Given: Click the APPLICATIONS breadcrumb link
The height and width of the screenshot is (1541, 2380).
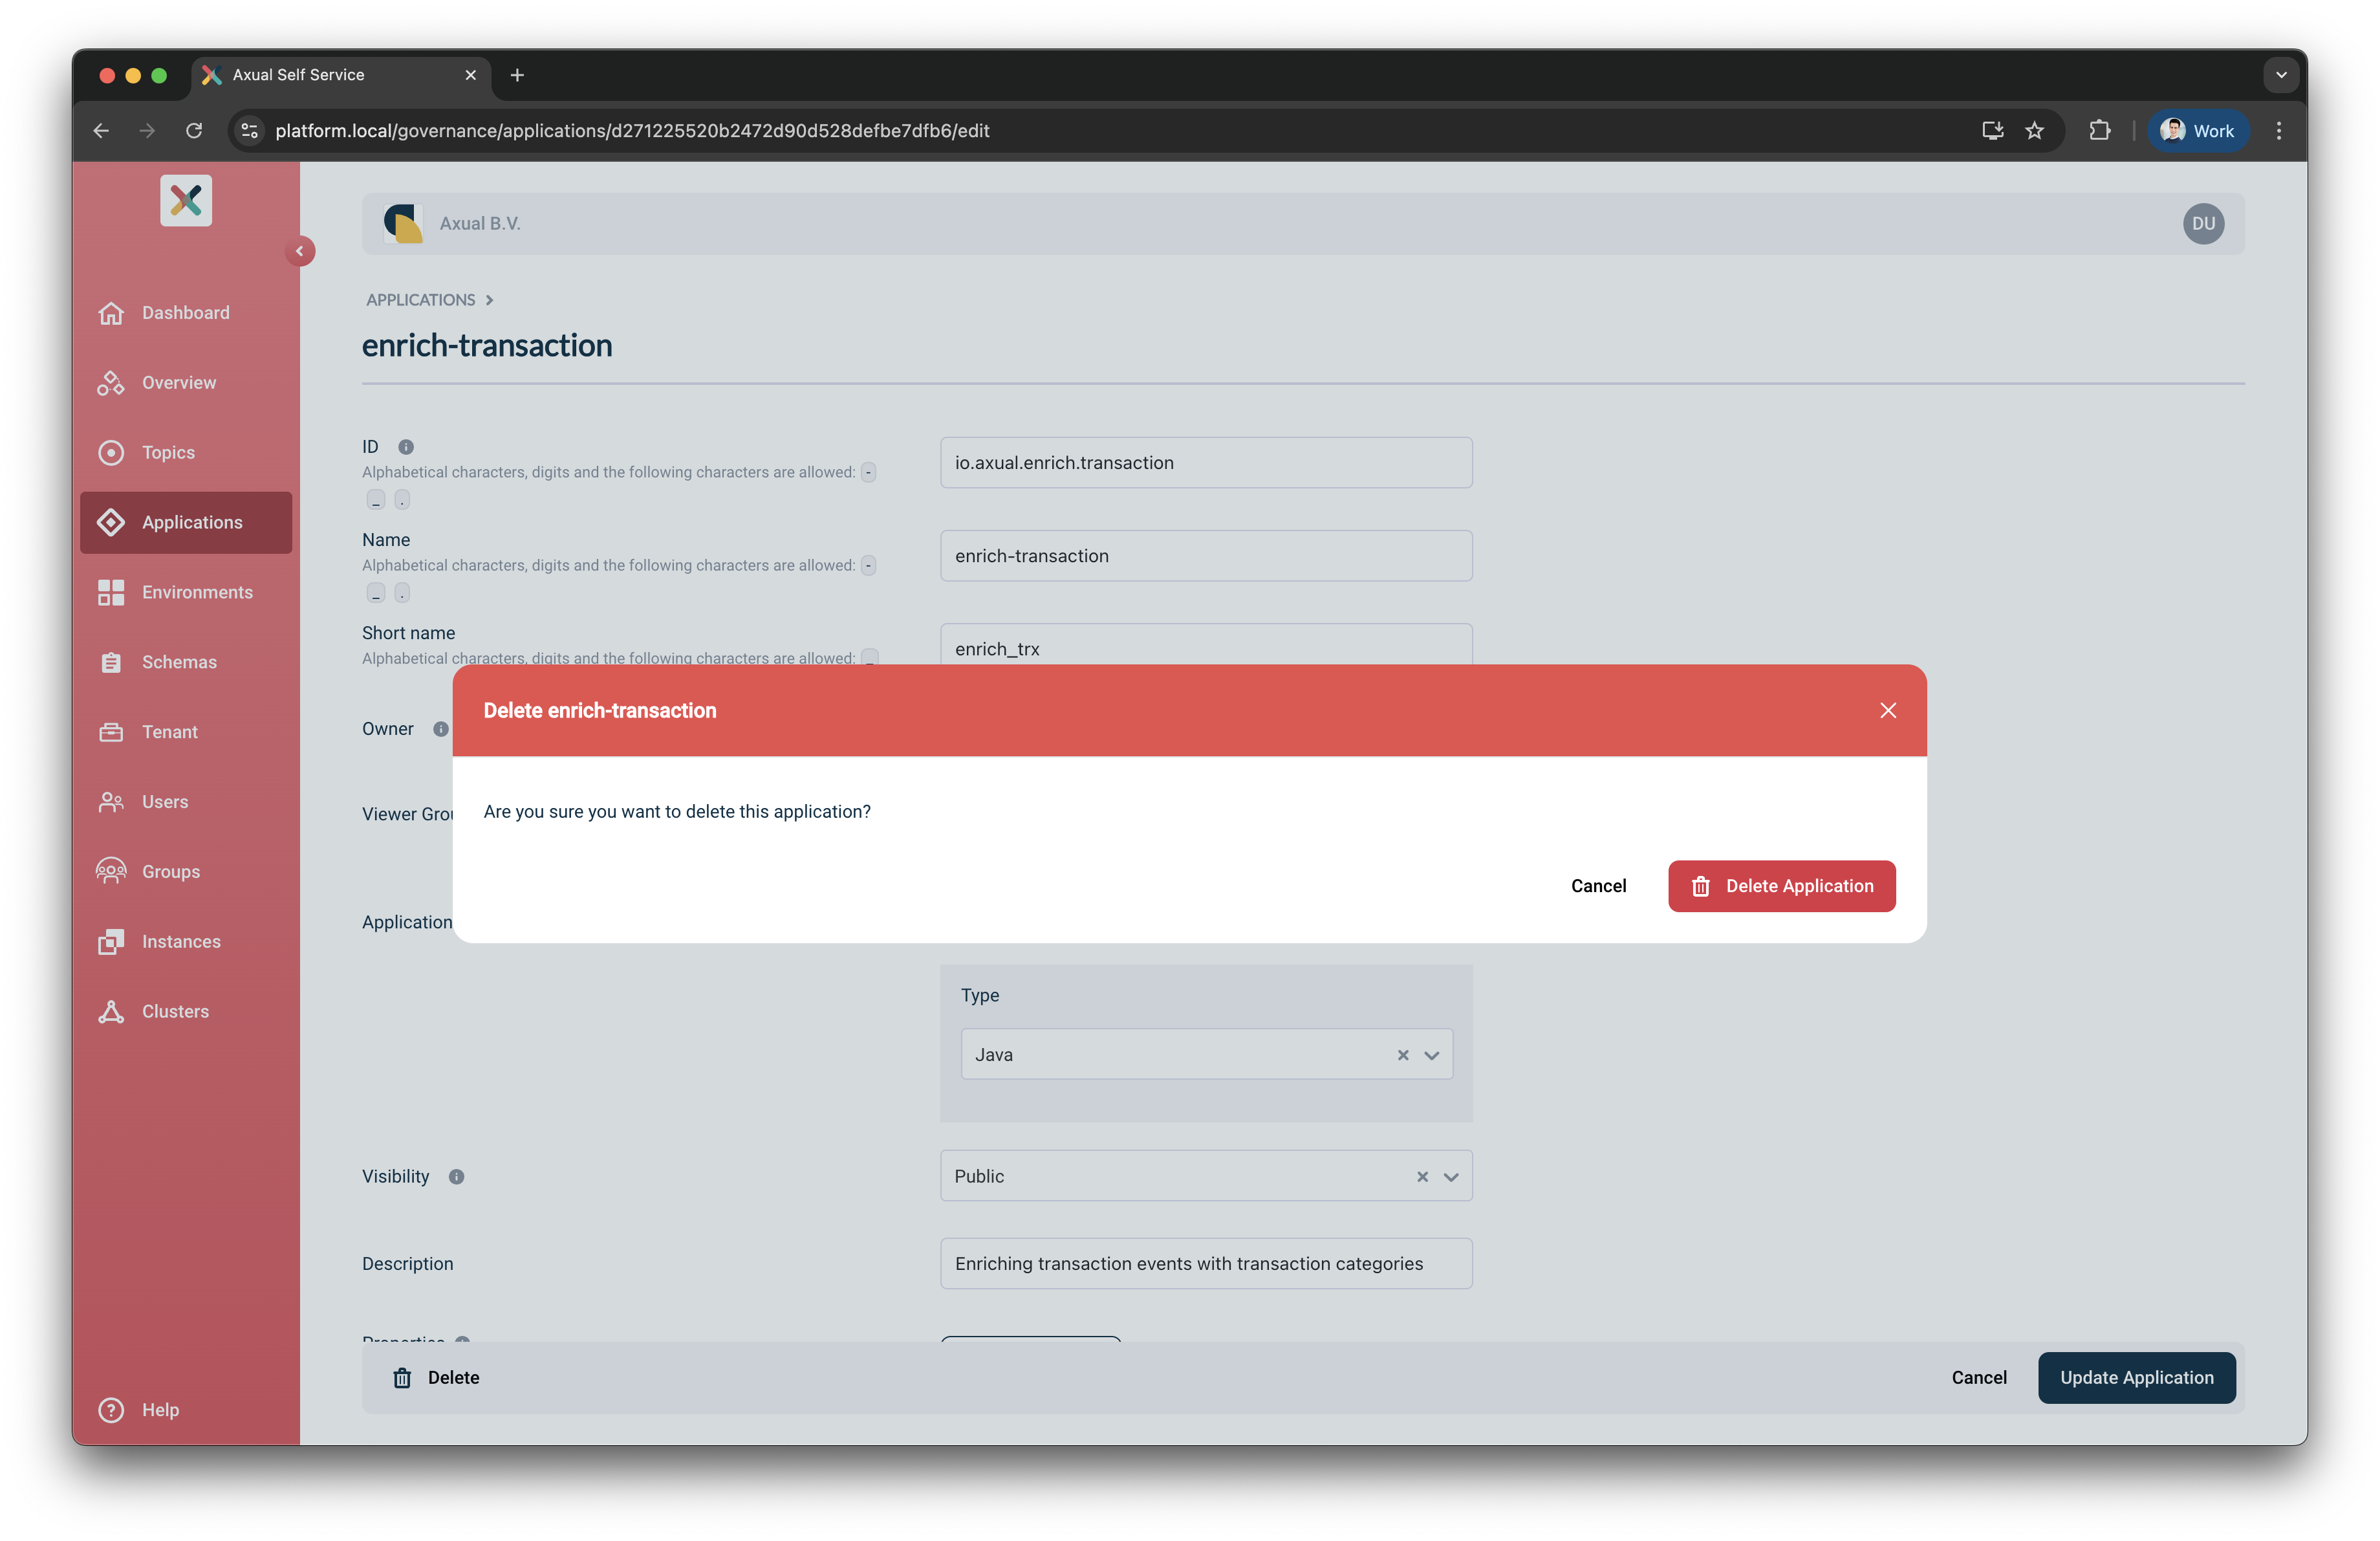Looking at the screenshot, I should (420, 300).
